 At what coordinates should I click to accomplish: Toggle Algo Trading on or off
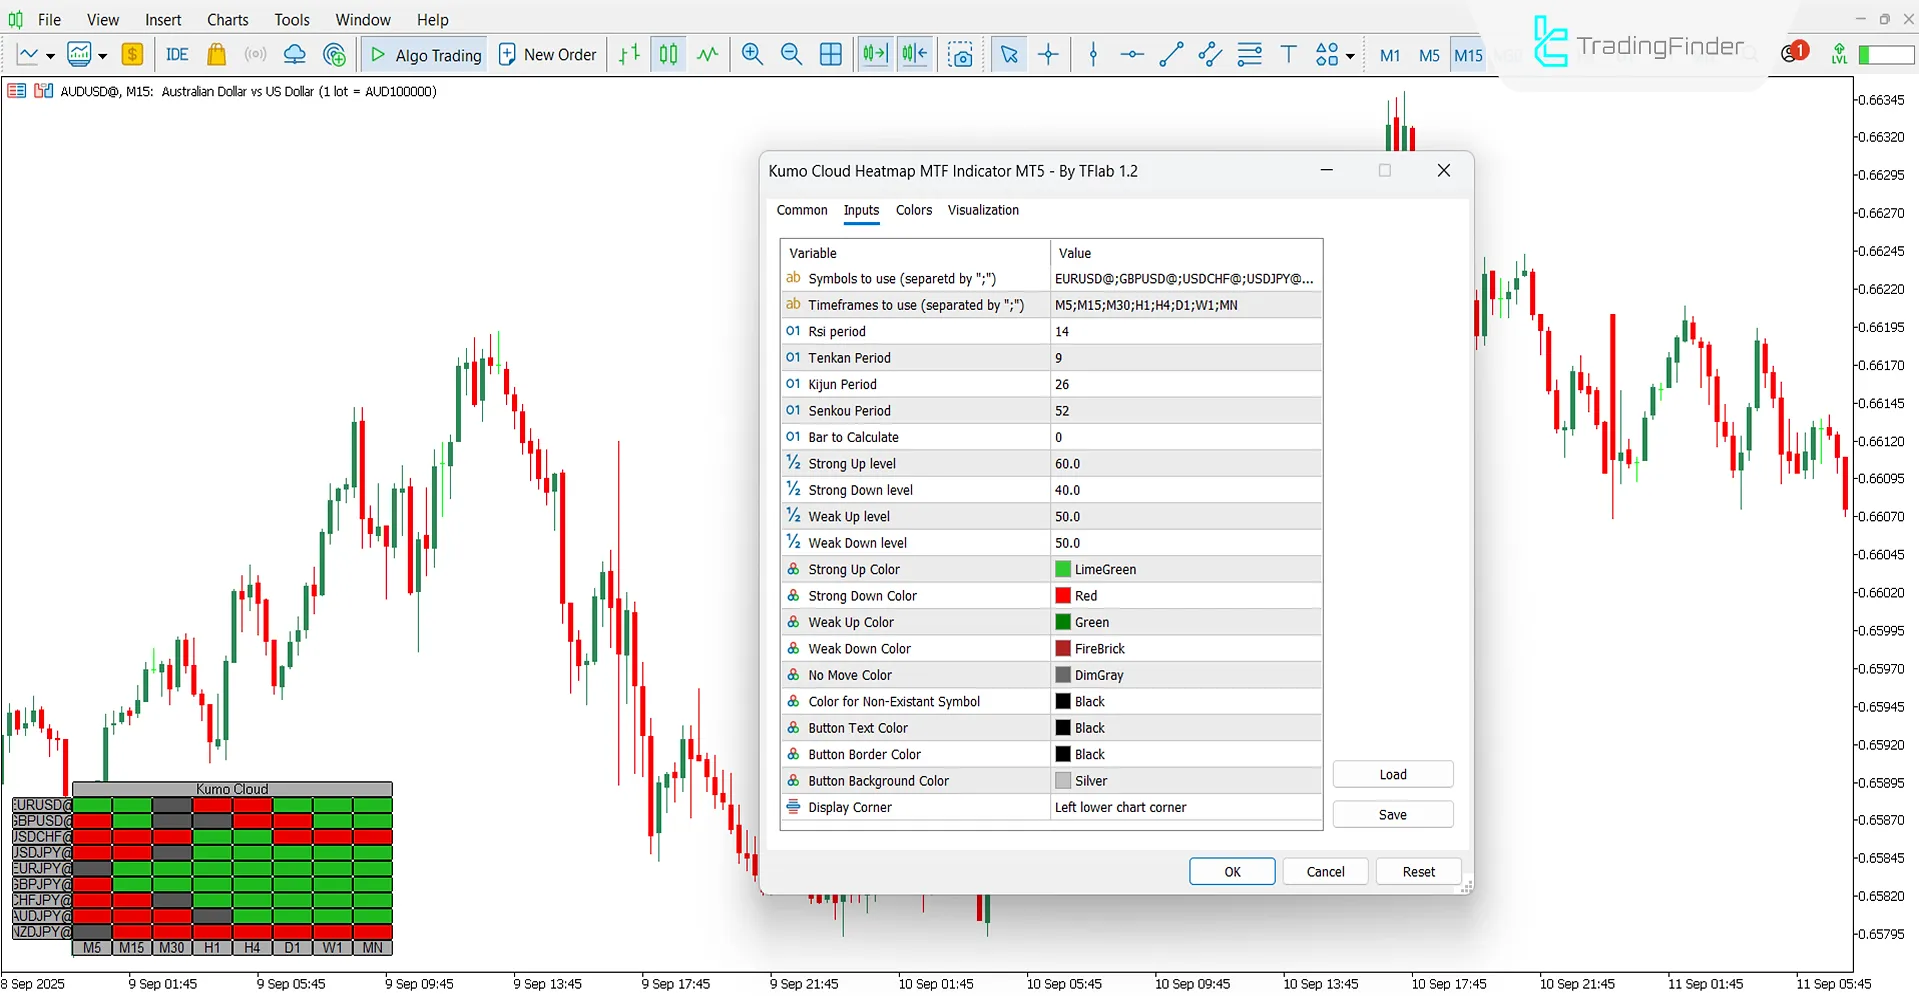[423, 54]
